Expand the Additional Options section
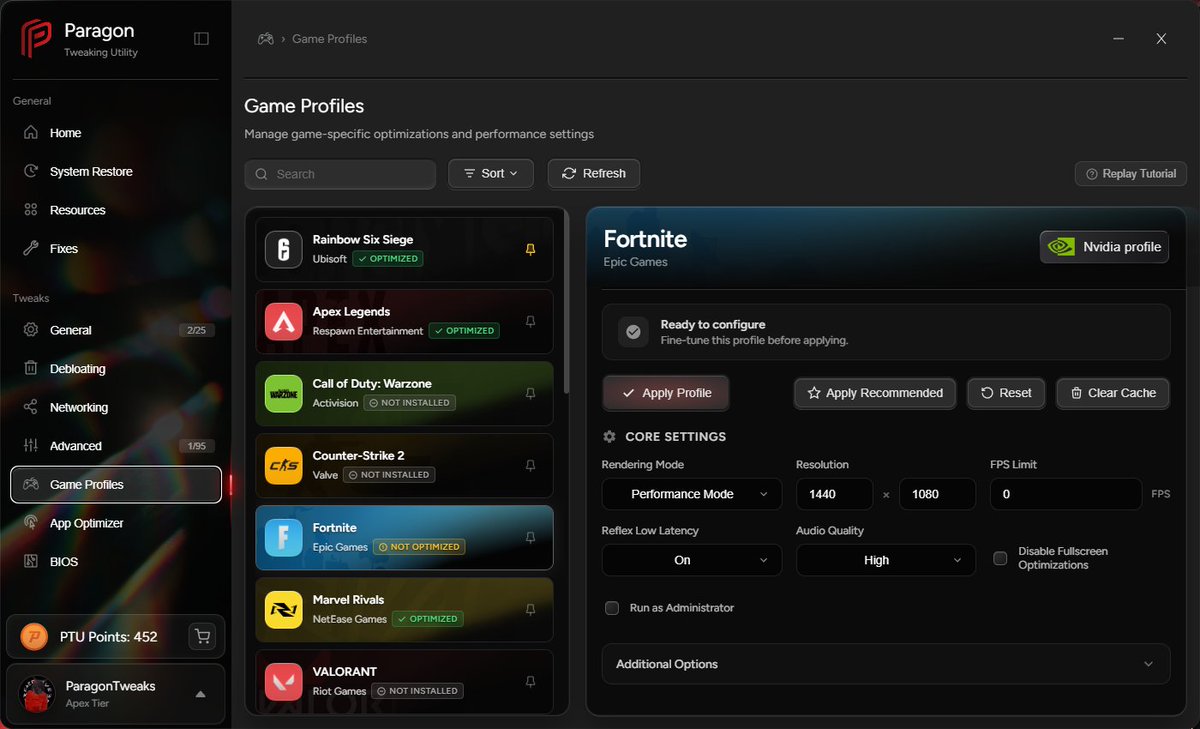This screenshot has height=729, width=1200. pyautogui.click(x=886, y=664)
